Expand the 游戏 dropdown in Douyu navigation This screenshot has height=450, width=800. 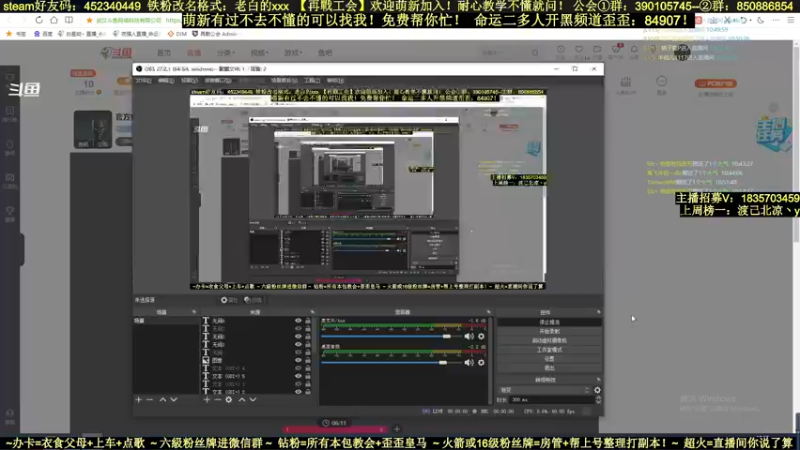(293, 53)
